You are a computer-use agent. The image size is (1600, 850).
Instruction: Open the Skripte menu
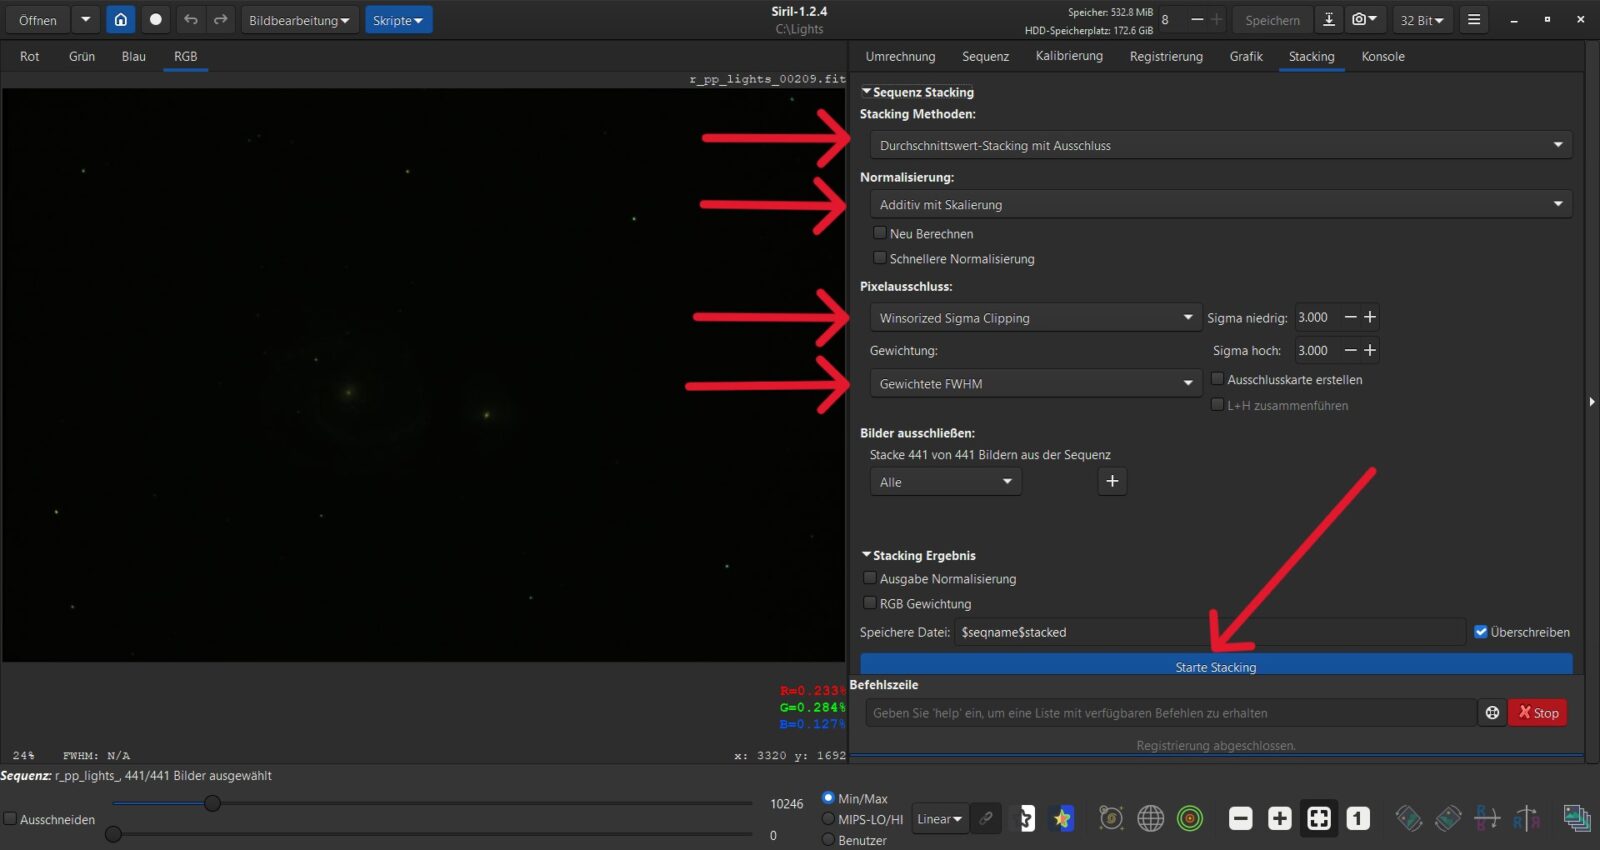click(398, 20)
